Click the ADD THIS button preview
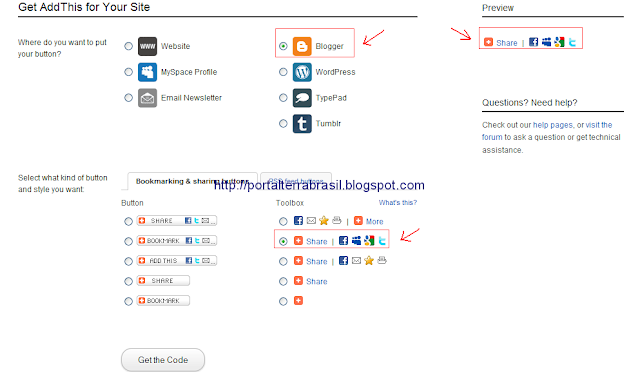This screenshot has width=640, height=372. (177, 261)
